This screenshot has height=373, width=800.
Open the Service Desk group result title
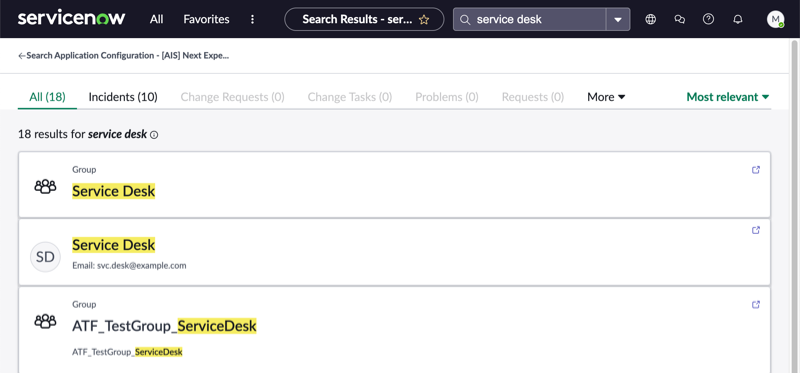(x=113, y=191)
